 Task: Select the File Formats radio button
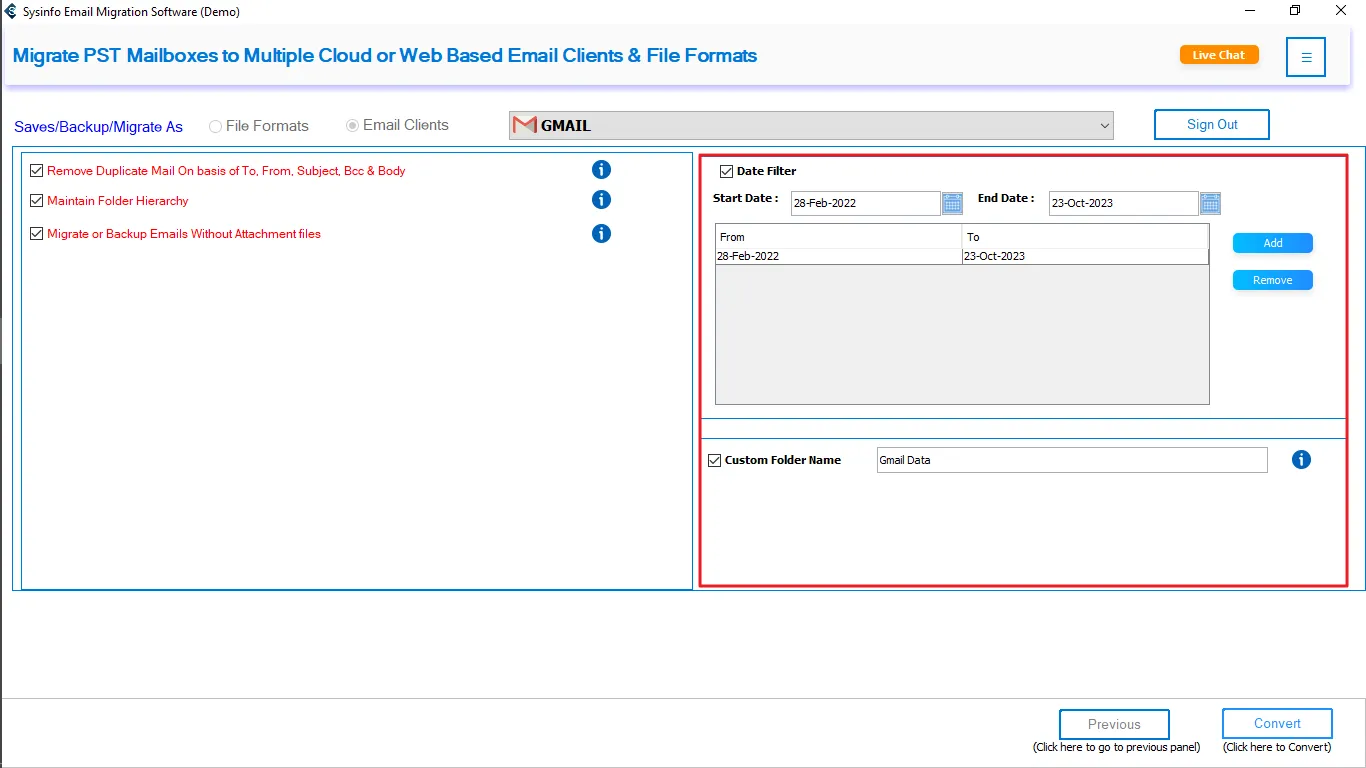click(x=216, y=126)
